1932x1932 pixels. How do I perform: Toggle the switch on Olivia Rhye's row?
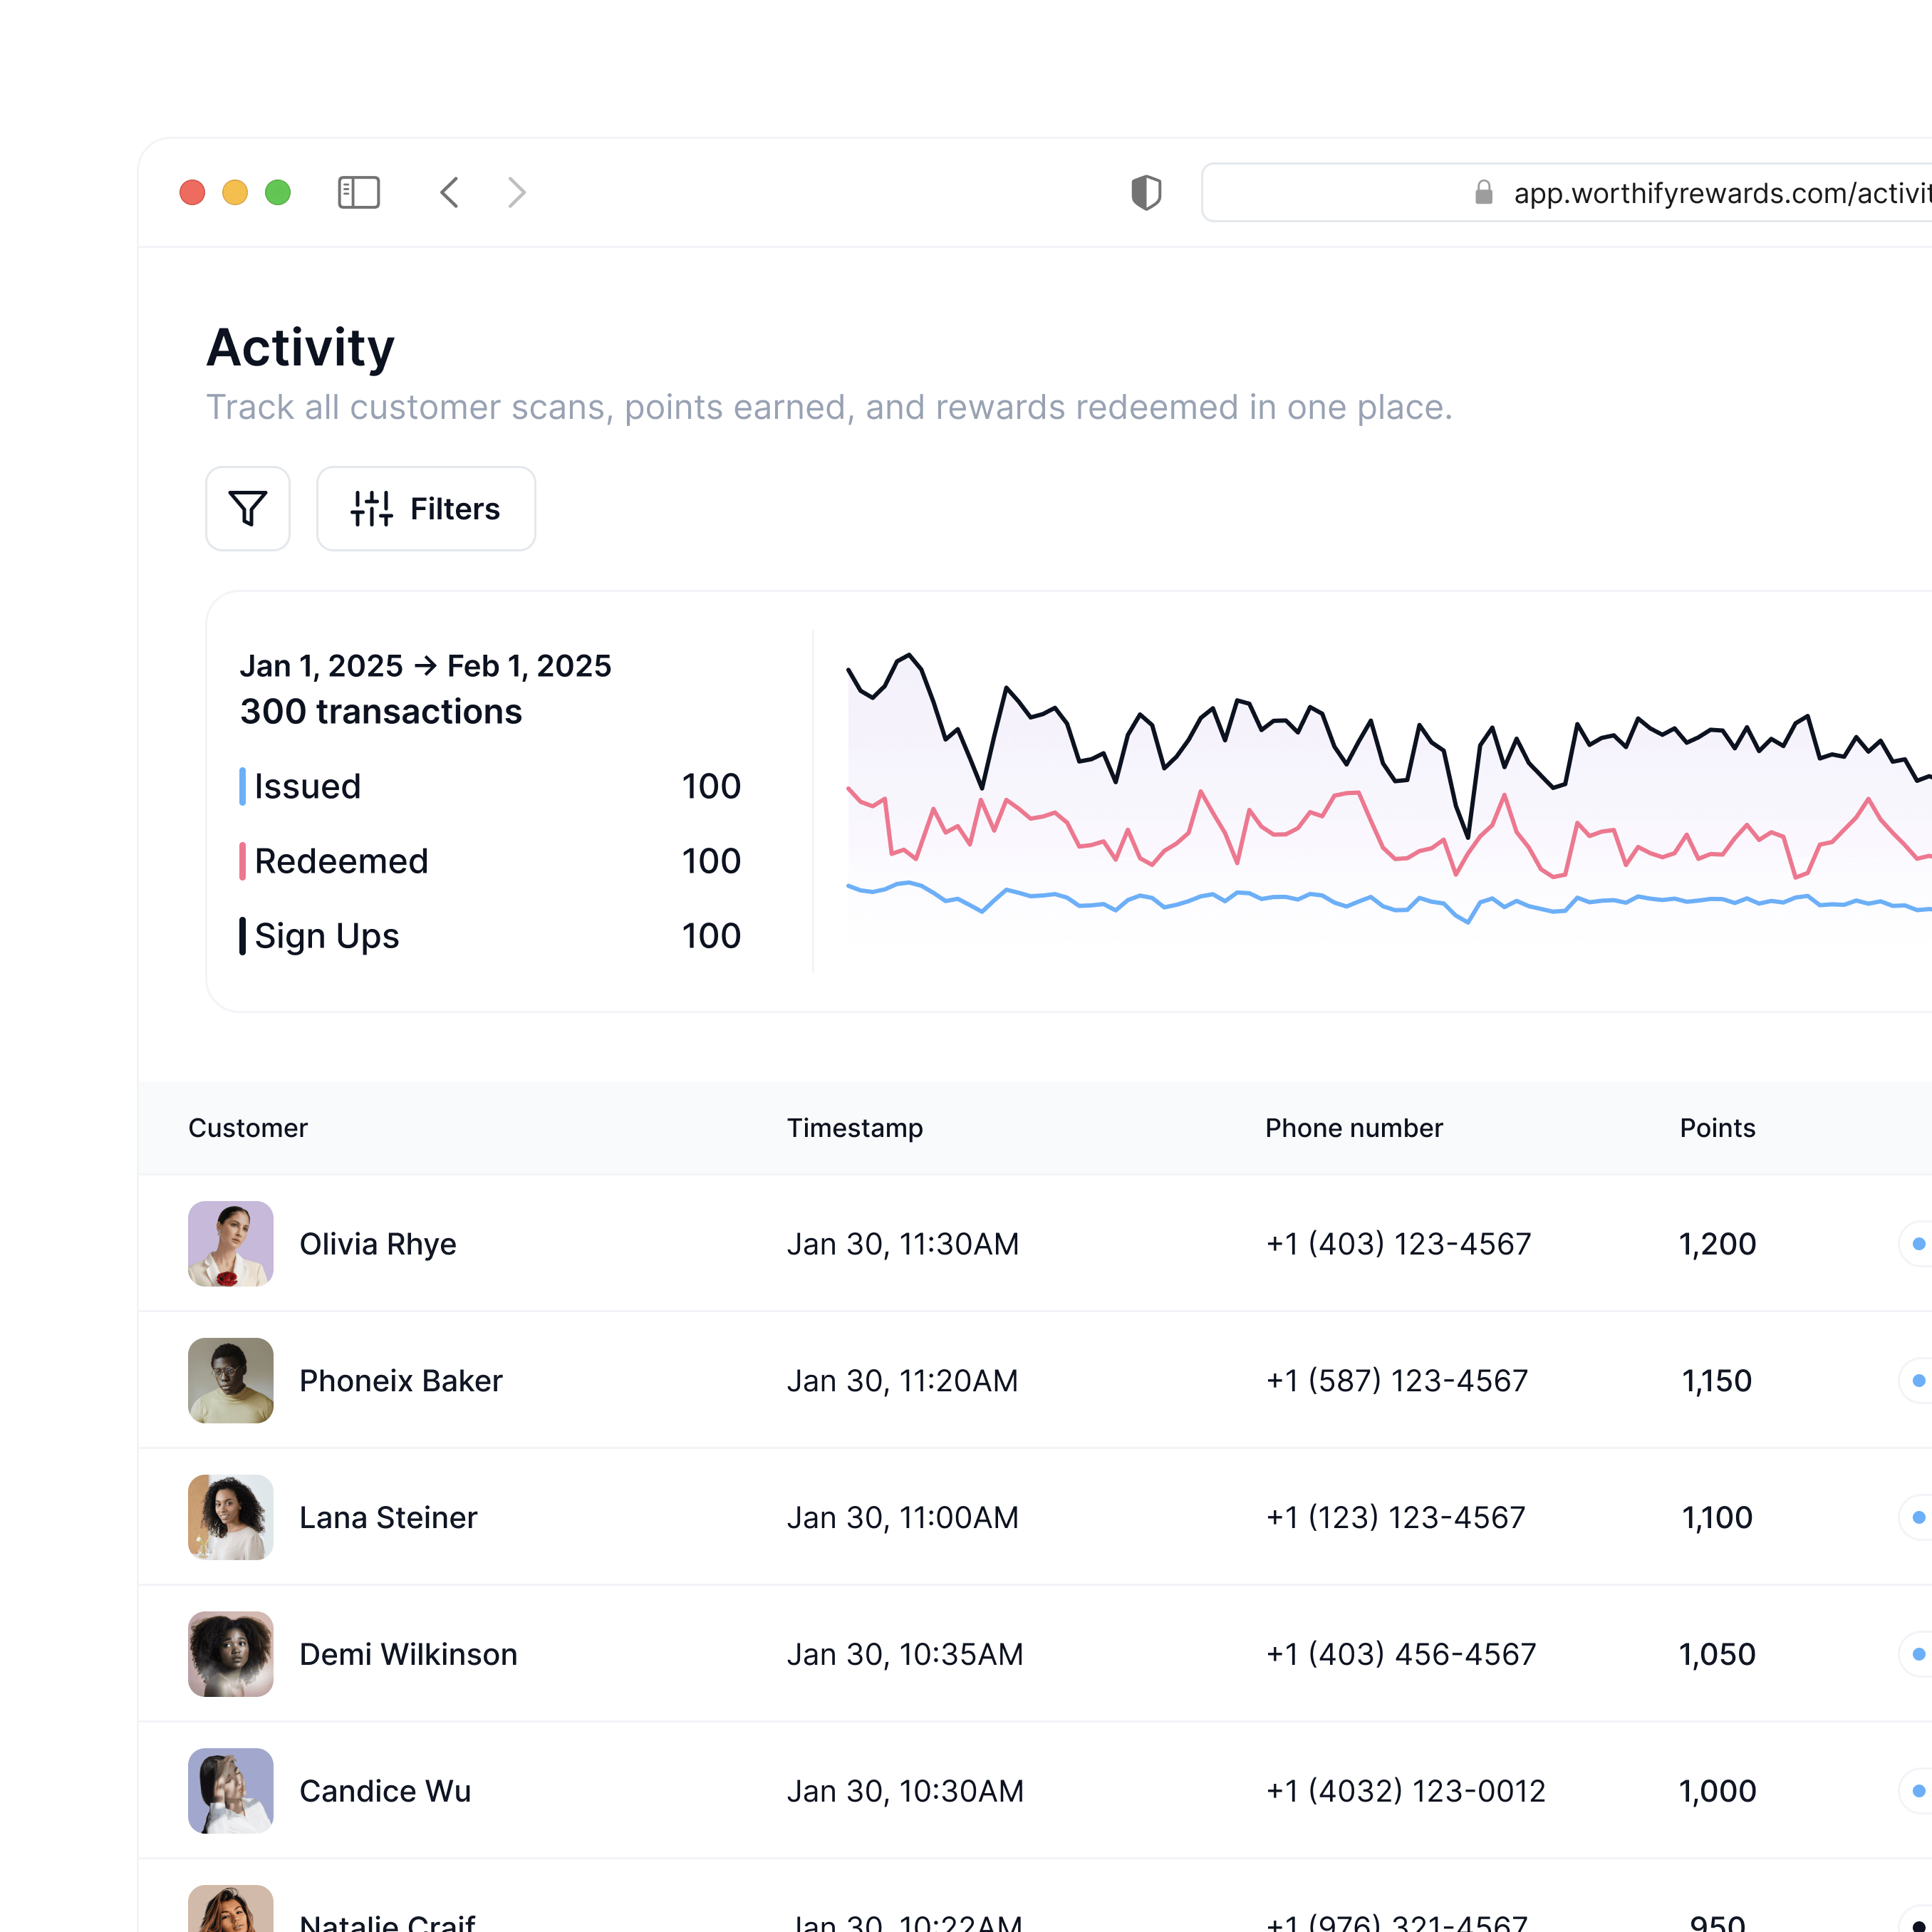pyautogui.click(x=1918, y=1244)
